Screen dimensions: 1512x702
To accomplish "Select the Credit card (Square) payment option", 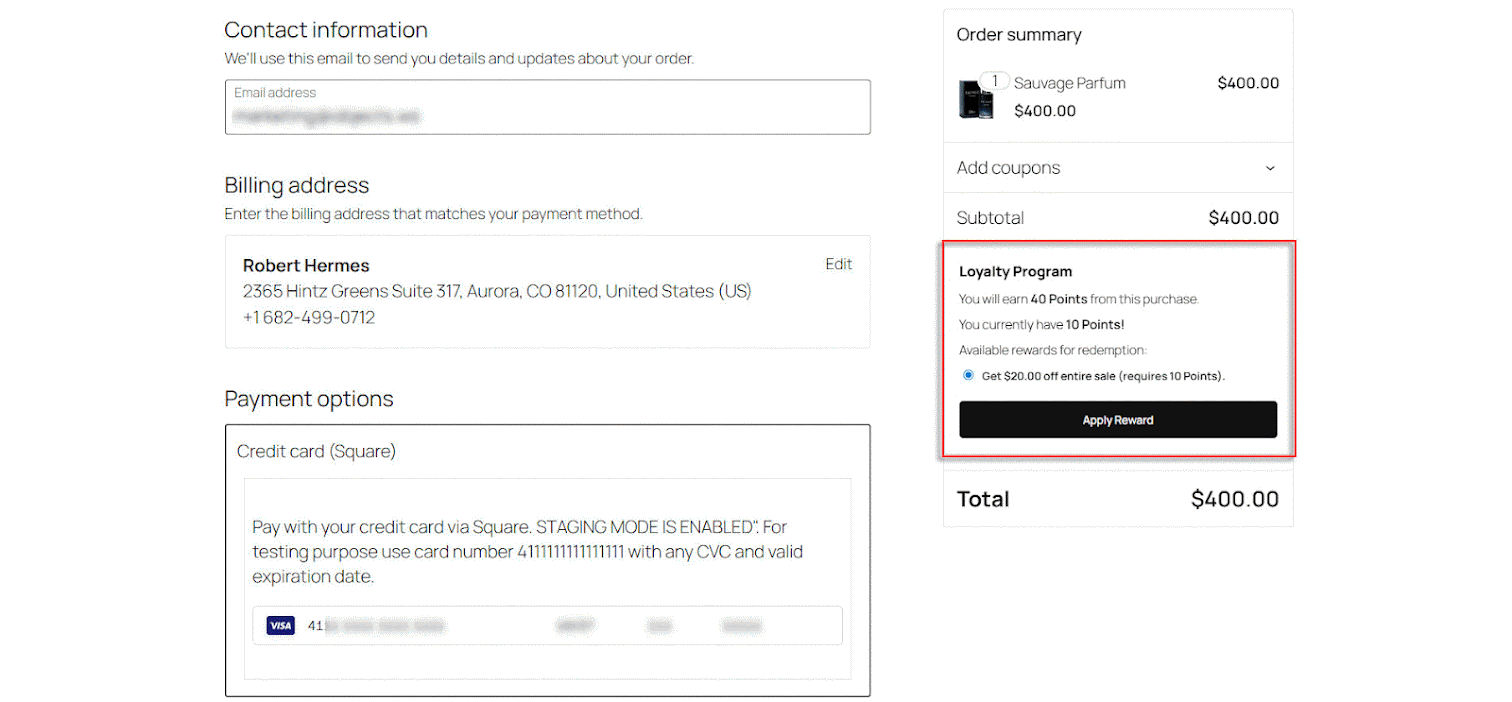I will [x=316, y=451].
